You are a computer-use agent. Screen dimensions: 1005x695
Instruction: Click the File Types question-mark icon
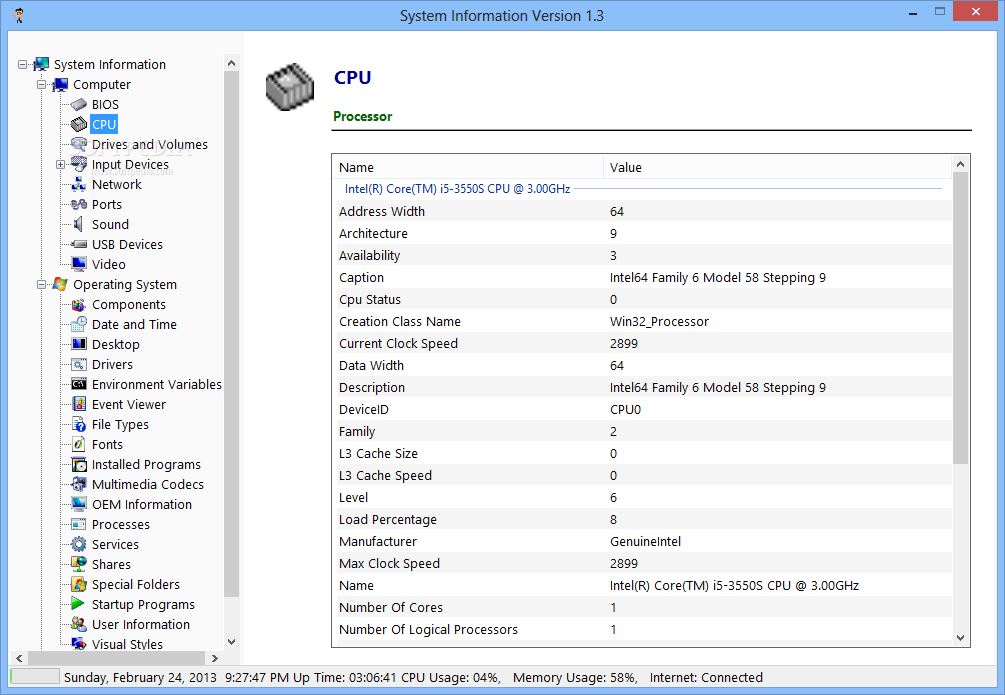pyautogui.click(x=78, y=424)
